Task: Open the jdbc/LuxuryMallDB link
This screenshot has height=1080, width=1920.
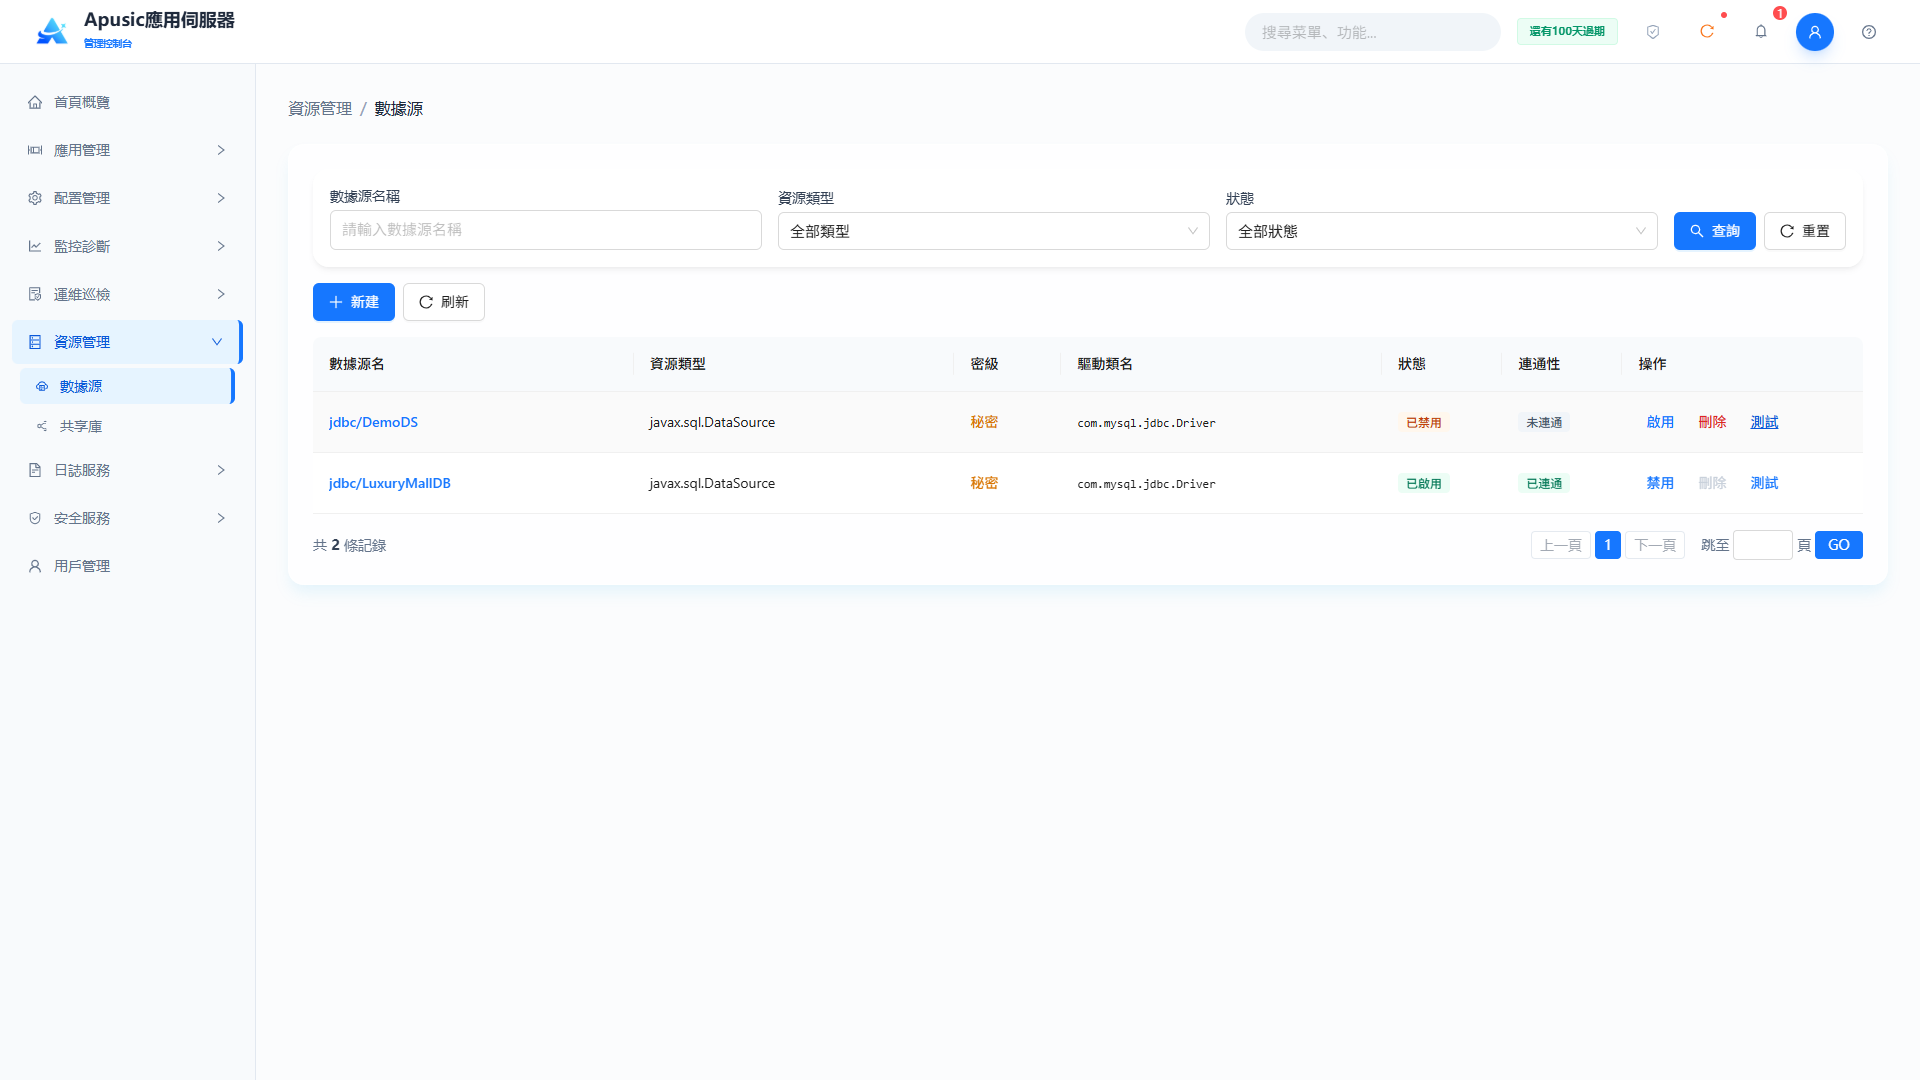Action: tap(390, 483)
